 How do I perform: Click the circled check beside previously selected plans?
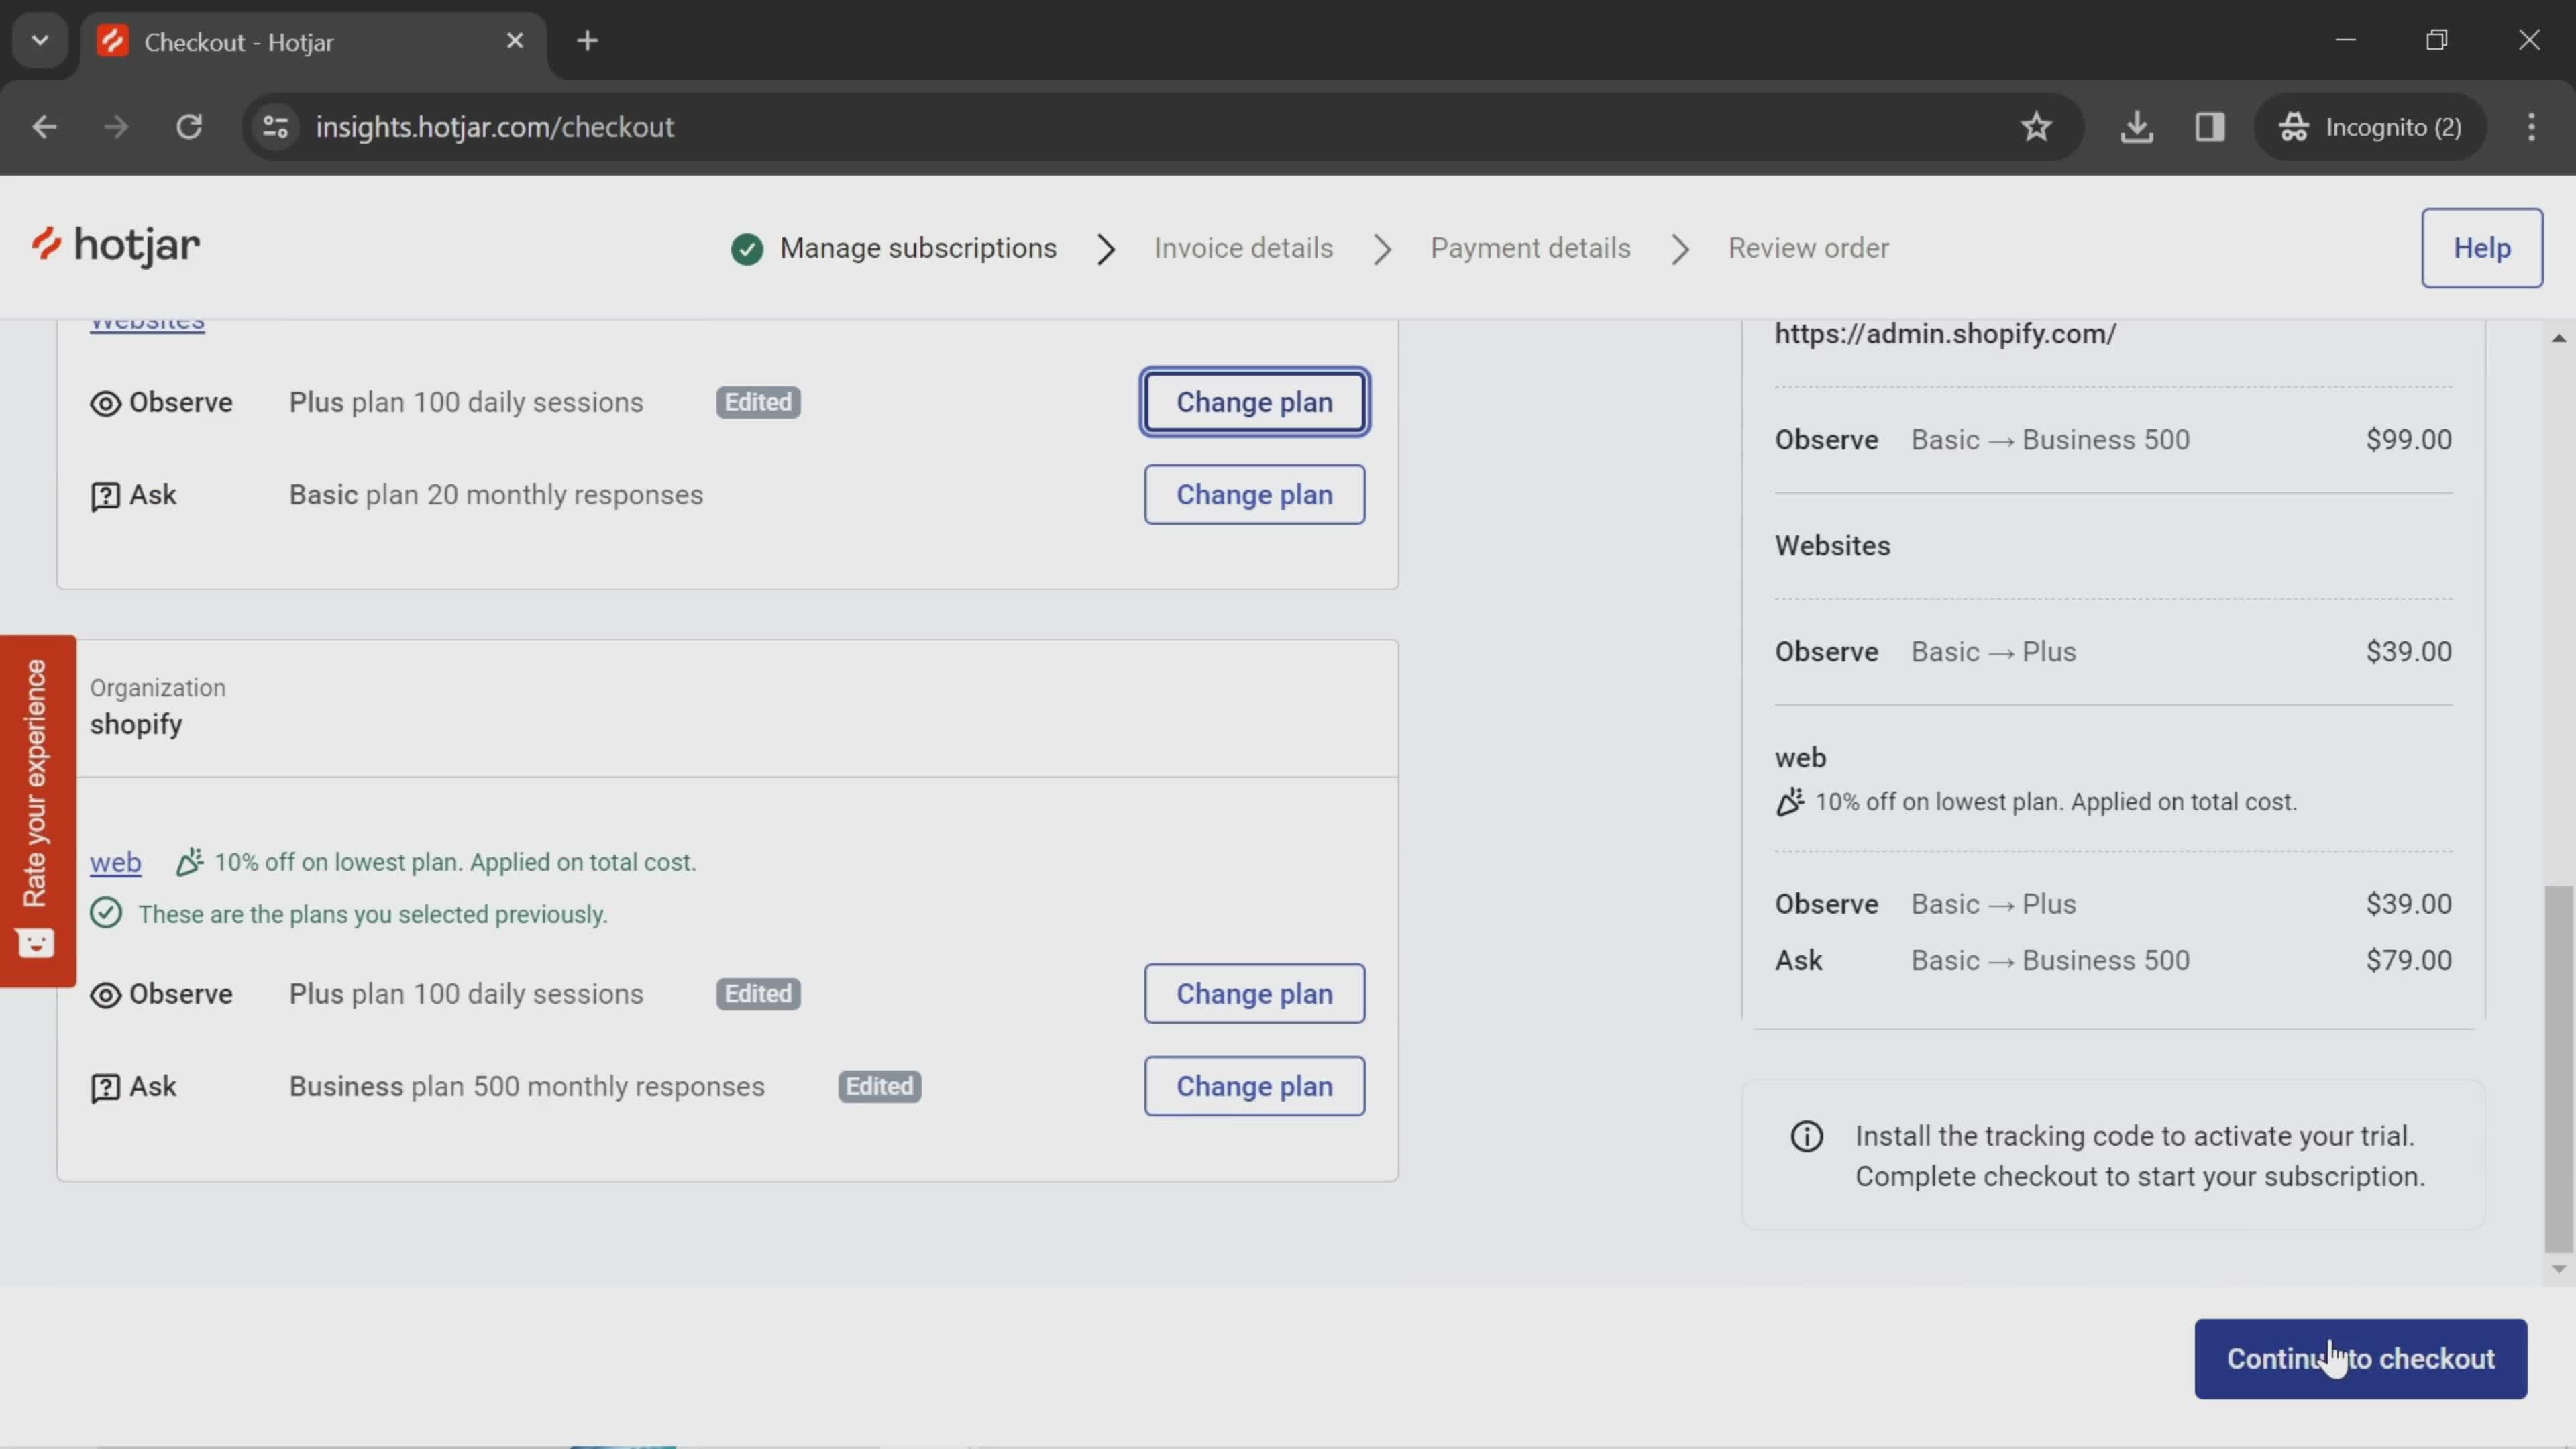106,914
